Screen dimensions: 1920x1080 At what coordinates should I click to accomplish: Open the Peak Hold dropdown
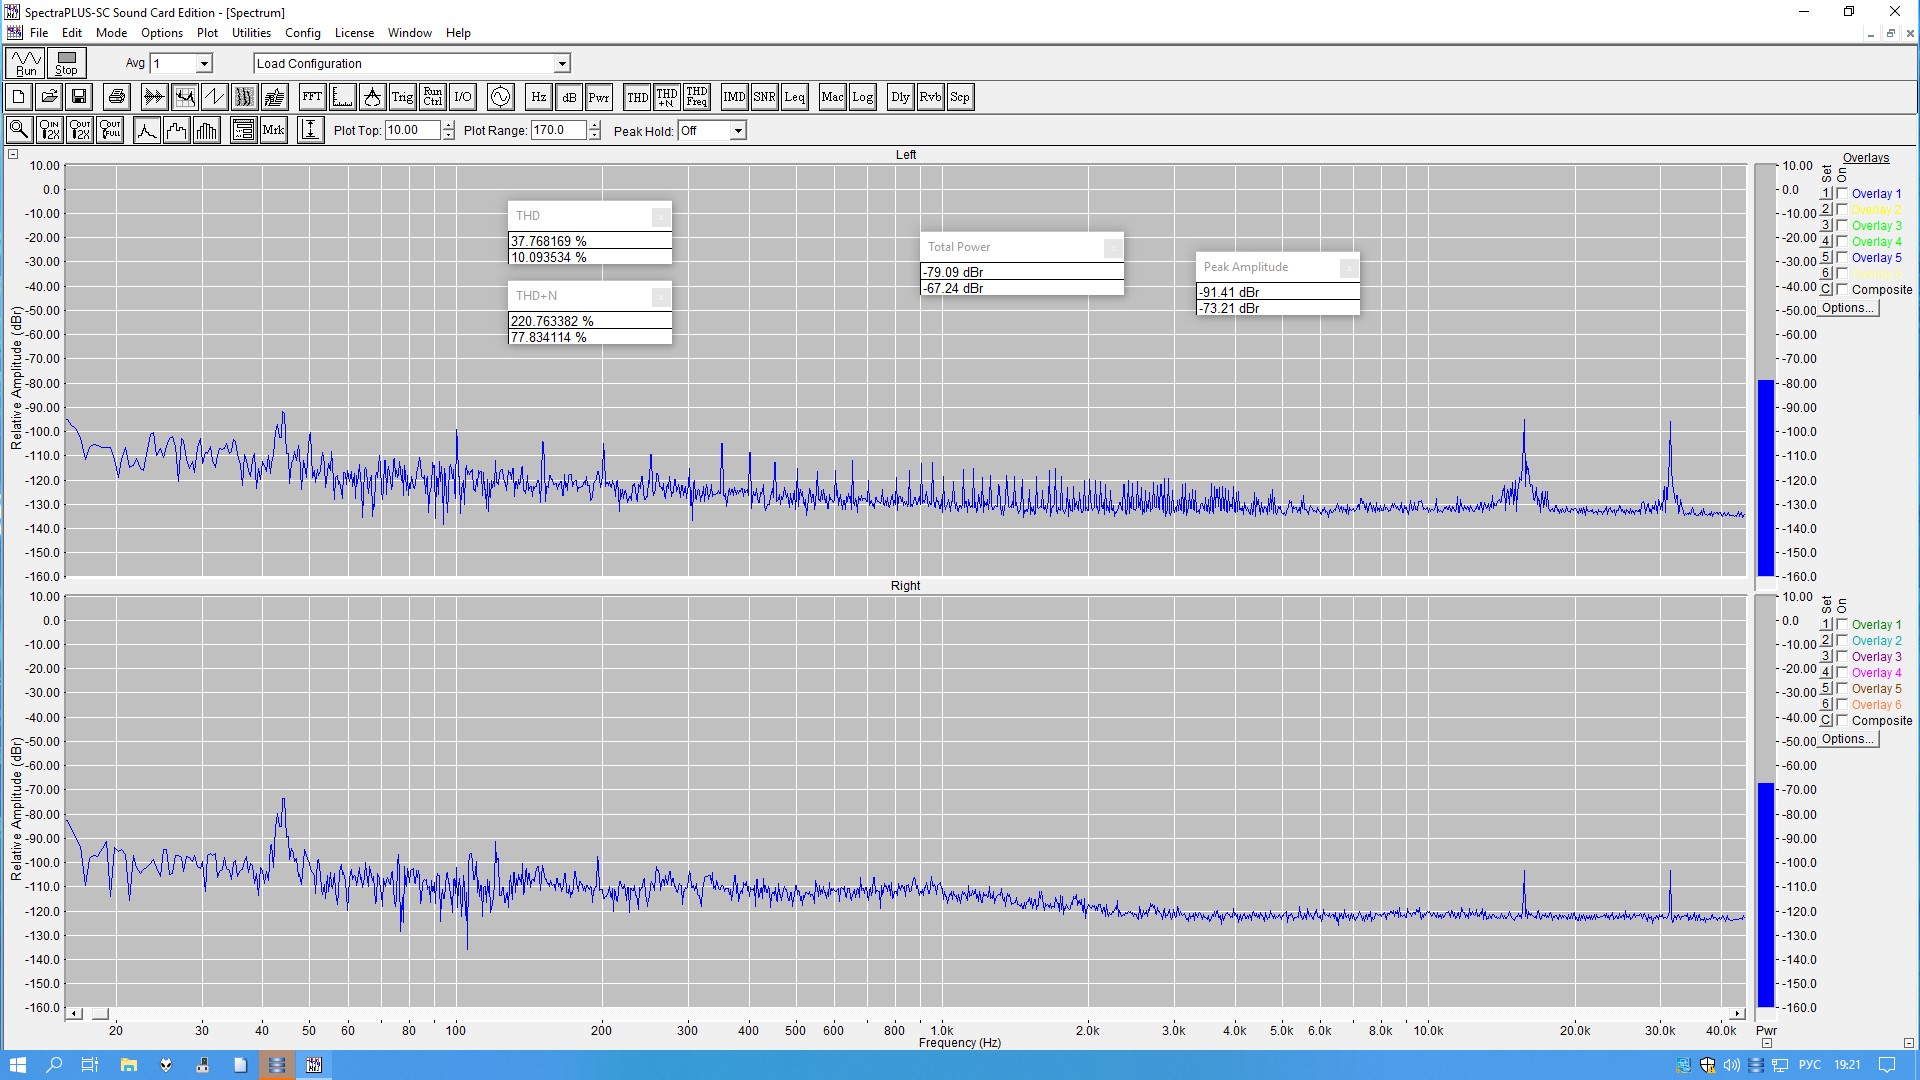(737, 131)
